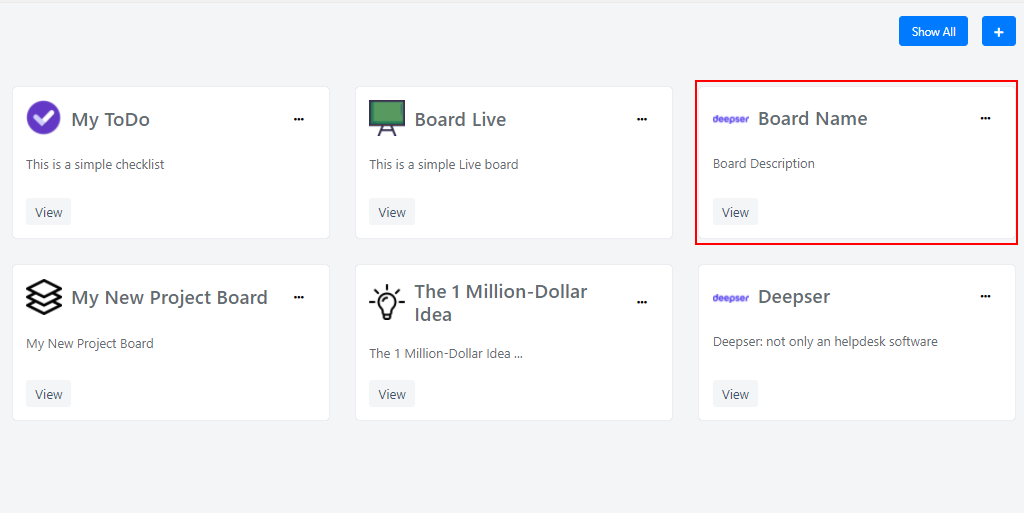
Task: Click the purple checkmark icon on My ToDo
Action: 43,118
